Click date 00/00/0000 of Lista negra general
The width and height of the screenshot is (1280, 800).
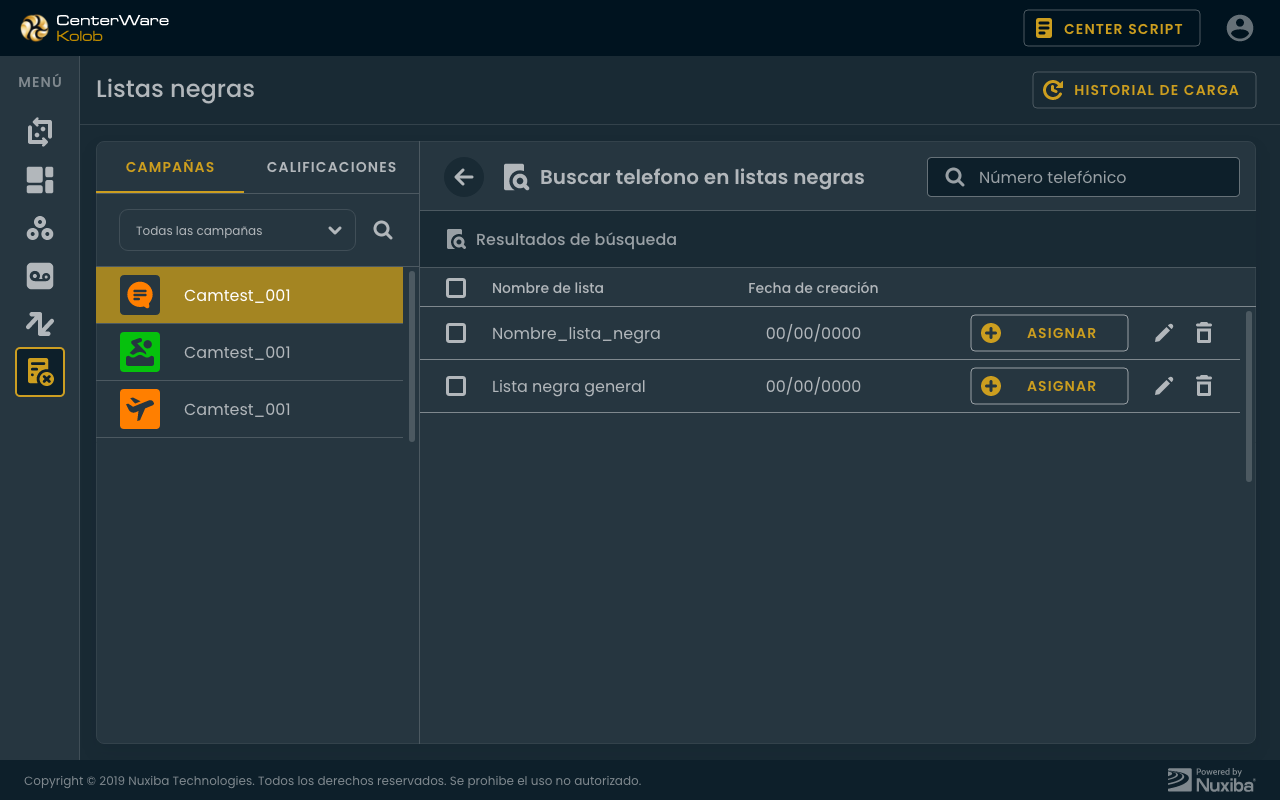pyautogui.click(x=813, y=386)
